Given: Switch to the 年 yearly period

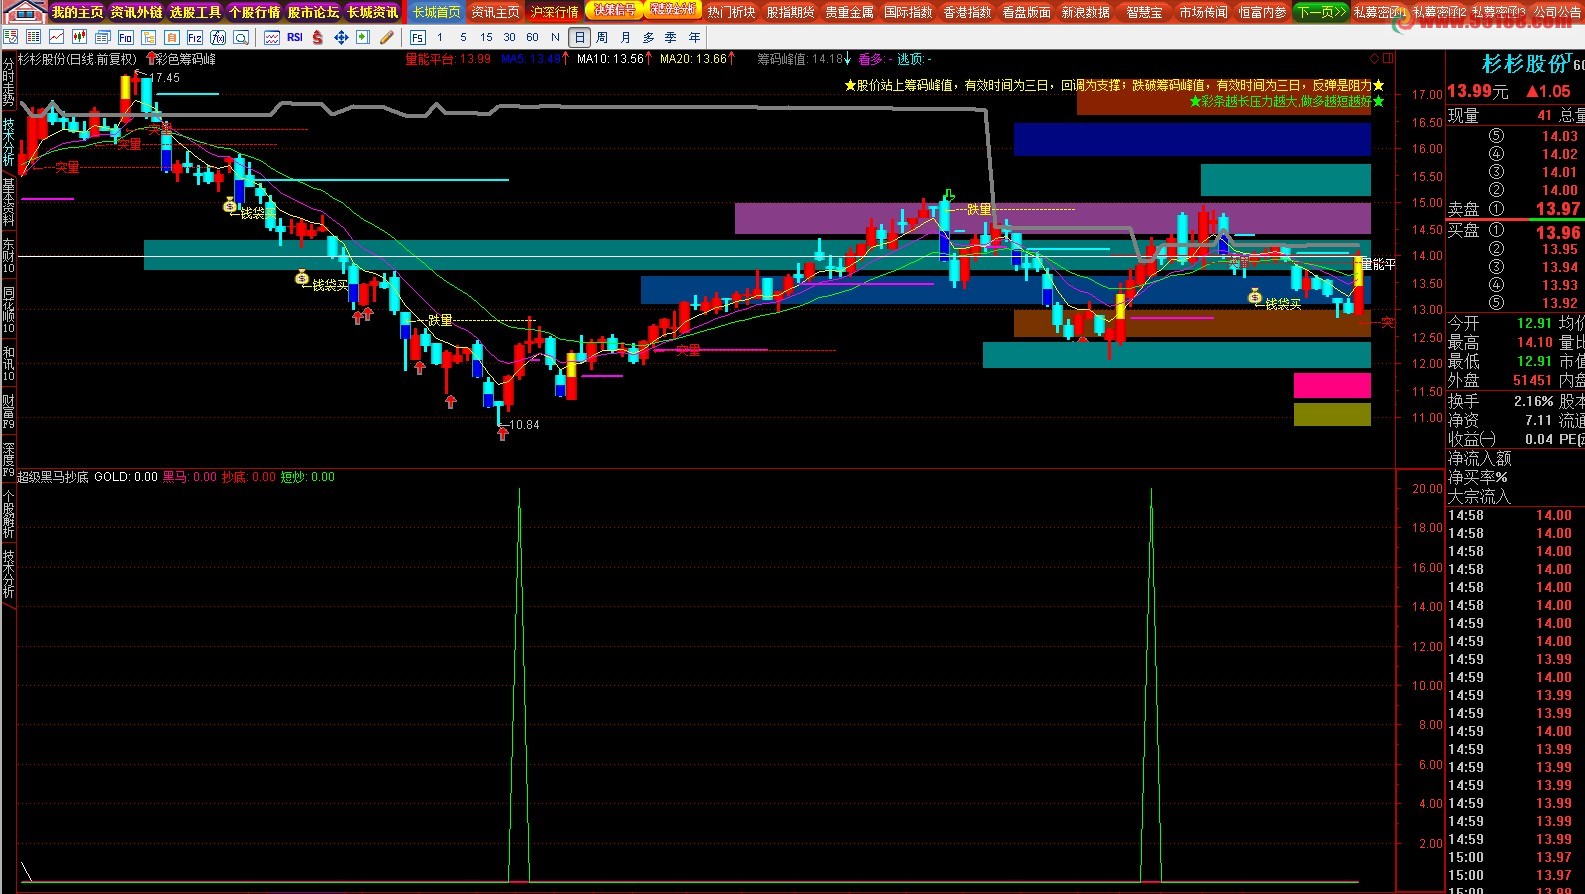Looking at the screenshot, I should 694,37.
